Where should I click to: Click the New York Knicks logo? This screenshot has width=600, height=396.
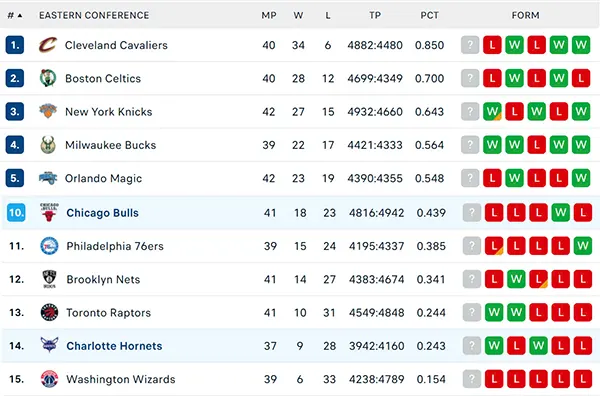click(48, 111)
